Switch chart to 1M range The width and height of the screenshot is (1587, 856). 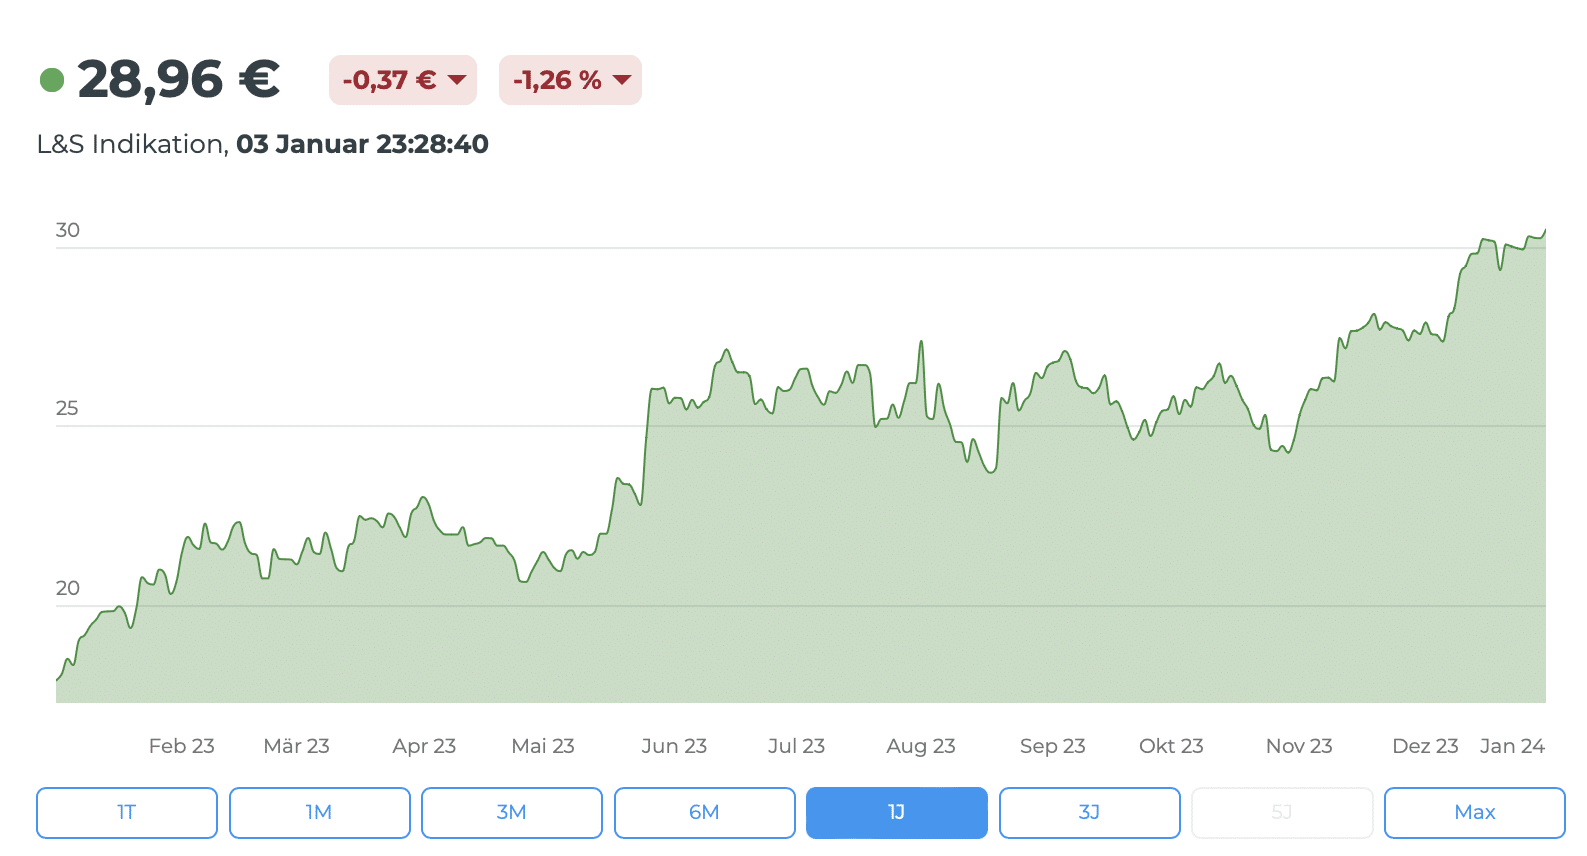(x=320, y=812)
